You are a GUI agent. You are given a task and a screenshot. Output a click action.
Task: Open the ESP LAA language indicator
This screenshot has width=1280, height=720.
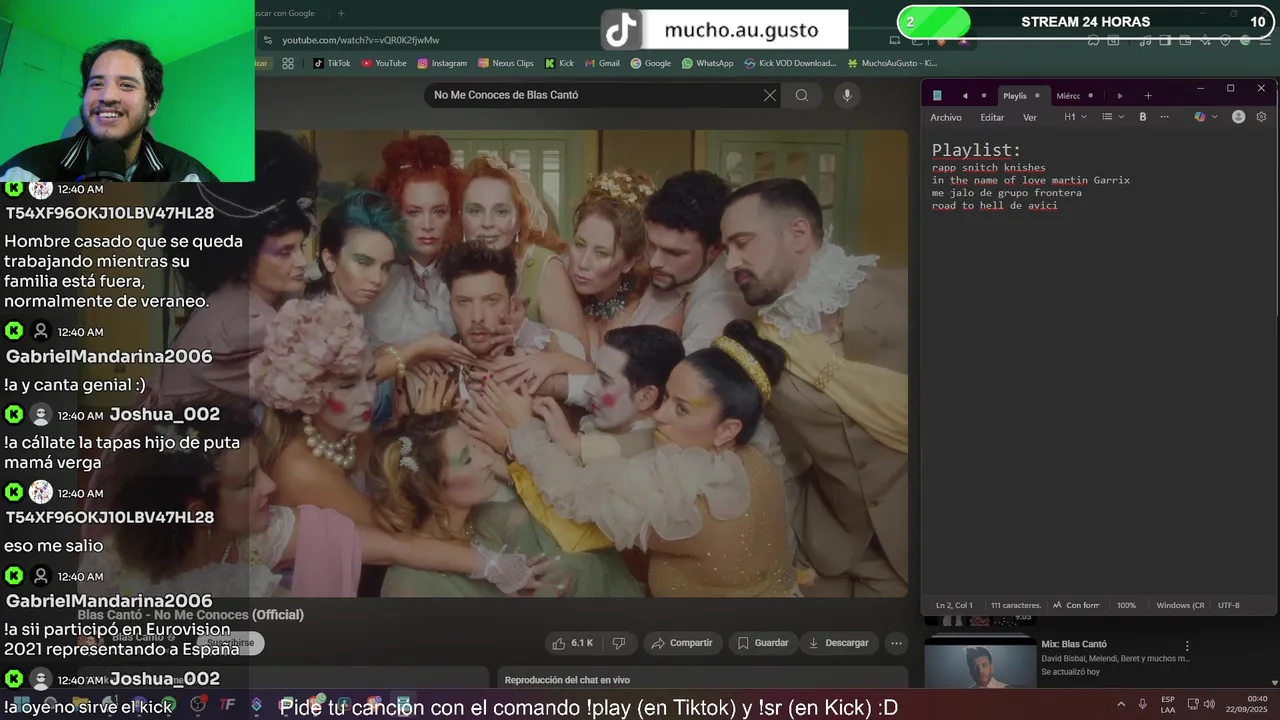tap(1168, 704)
